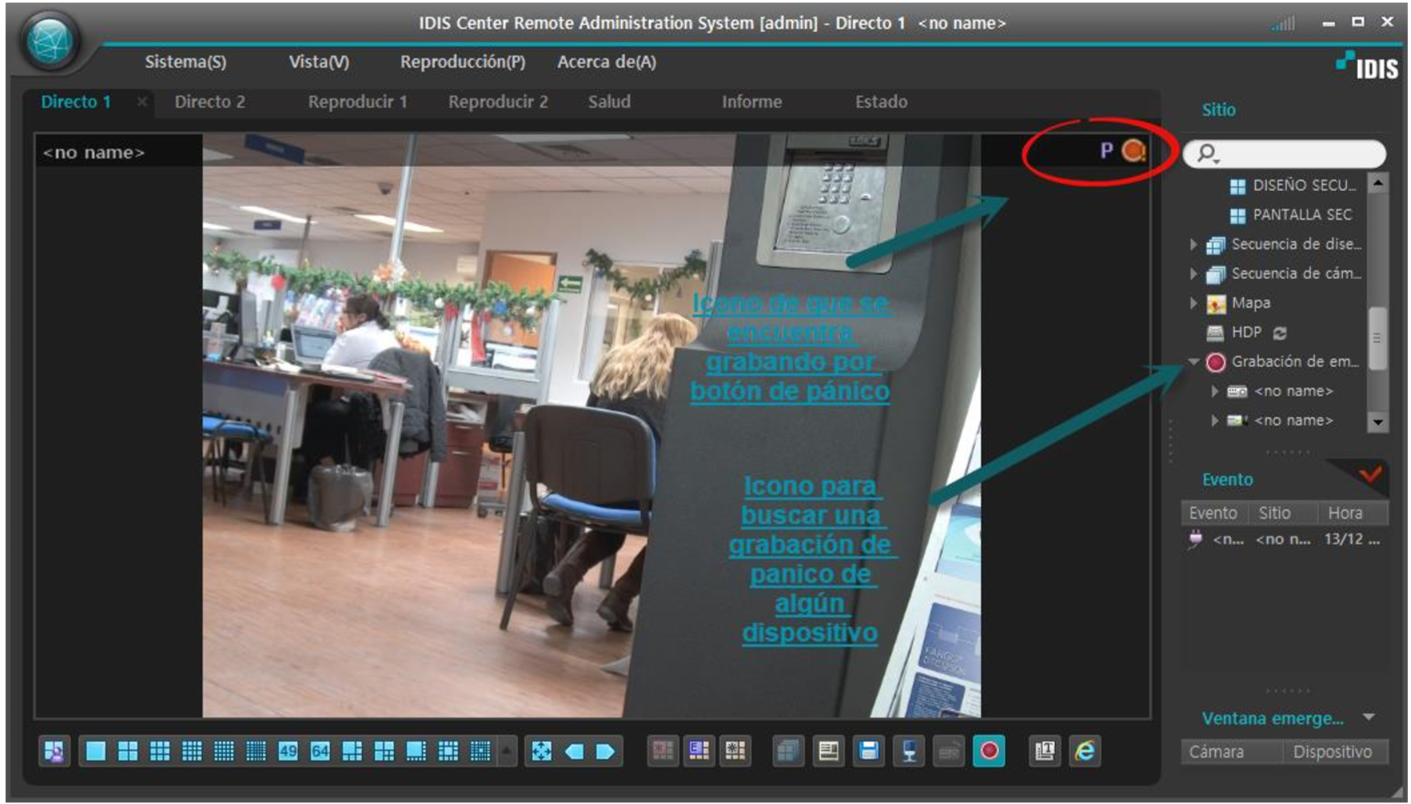Enter full screen with expand-arrows icon

[541, 751]
